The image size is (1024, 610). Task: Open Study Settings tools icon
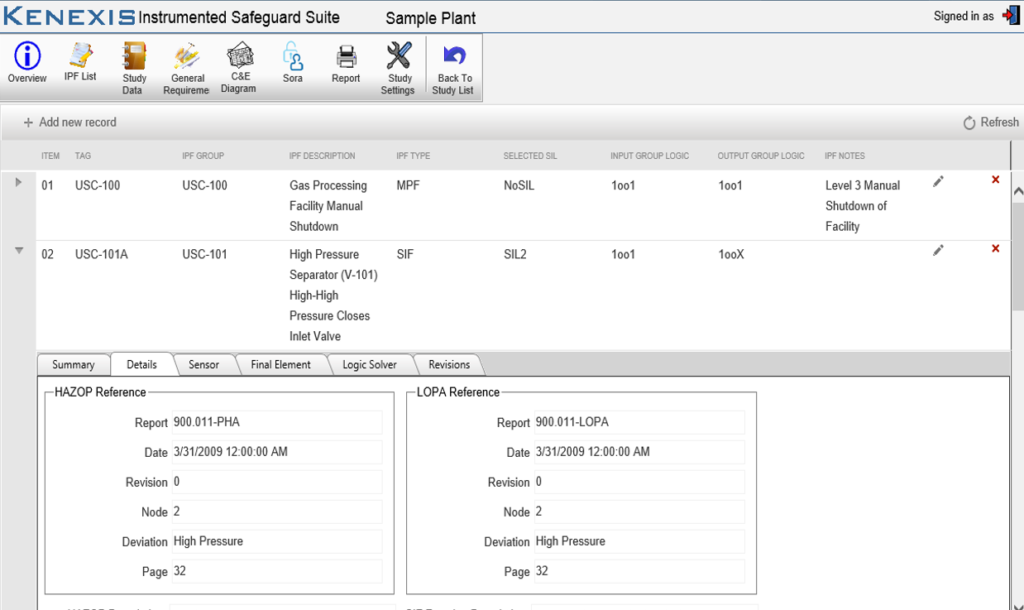(399, 68)
